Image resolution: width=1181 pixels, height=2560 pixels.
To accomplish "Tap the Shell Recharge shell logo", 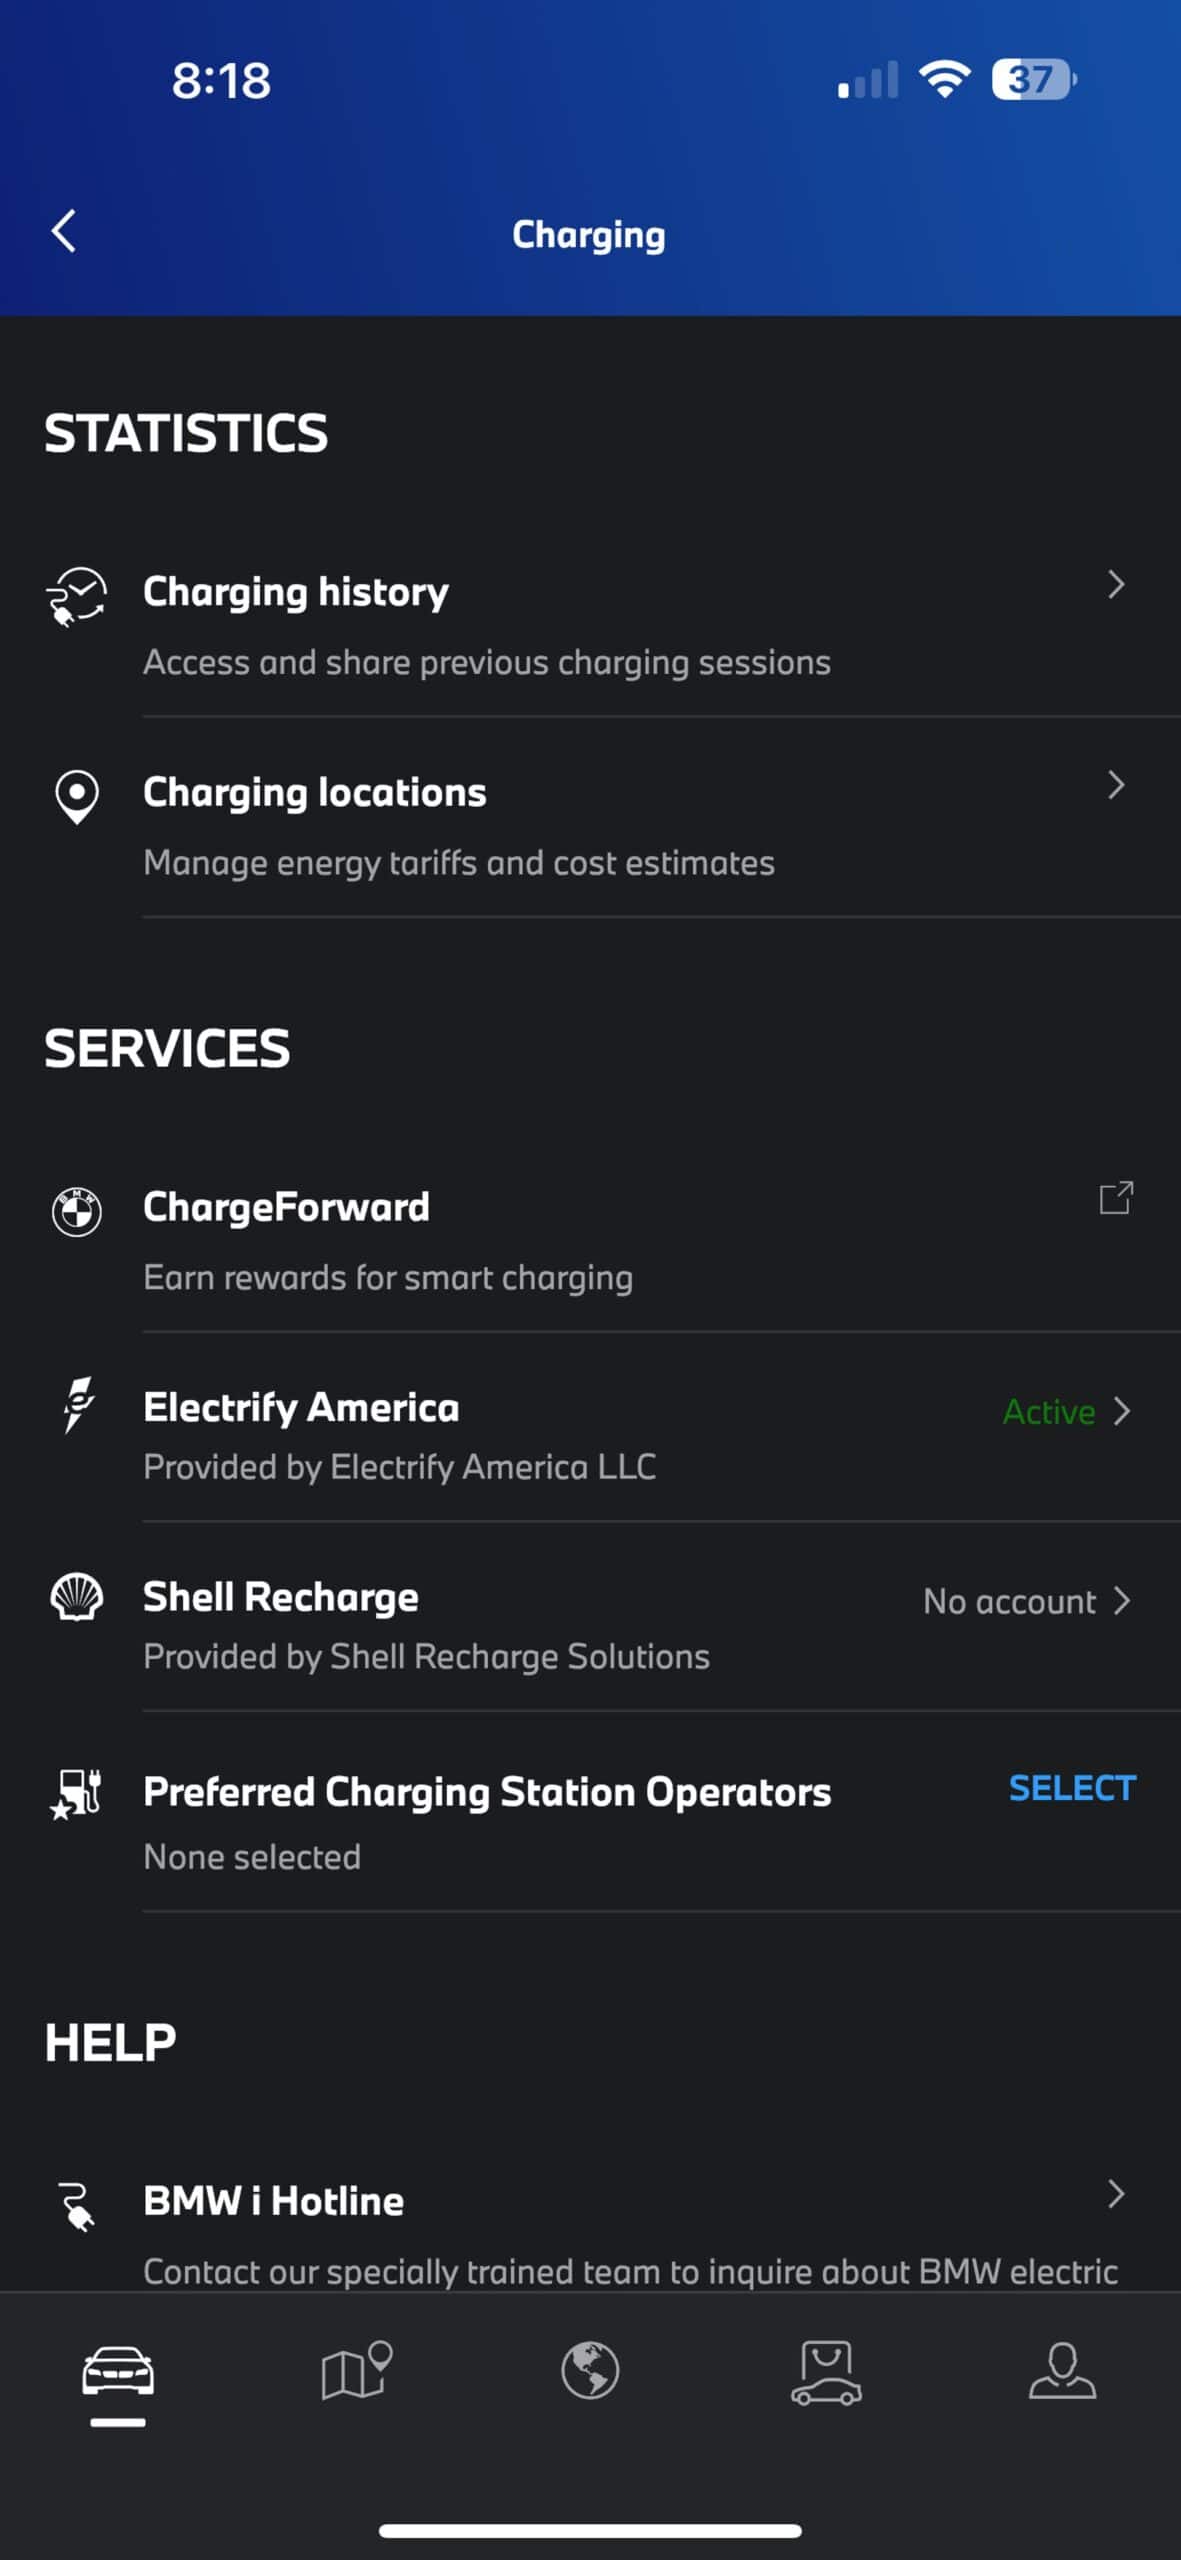I will coord(77,1597).
